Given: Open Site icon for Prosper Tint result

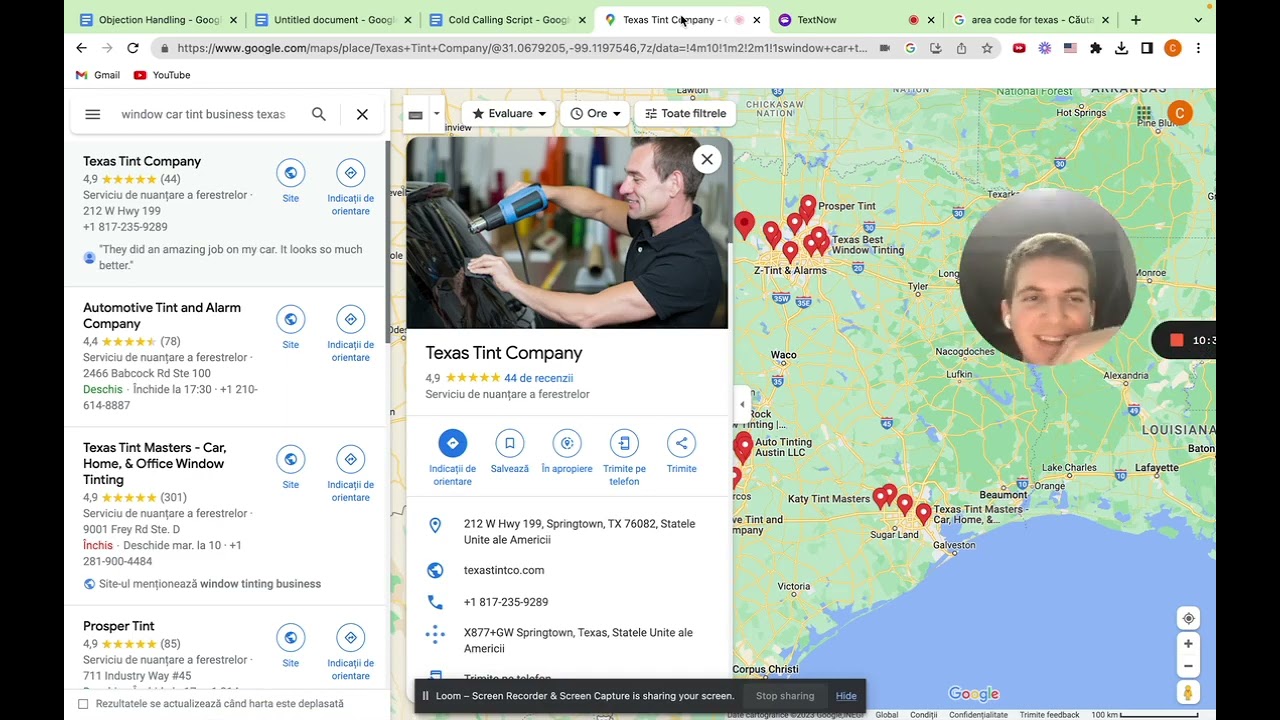Looking at the screenshot, I should (290, 638).
